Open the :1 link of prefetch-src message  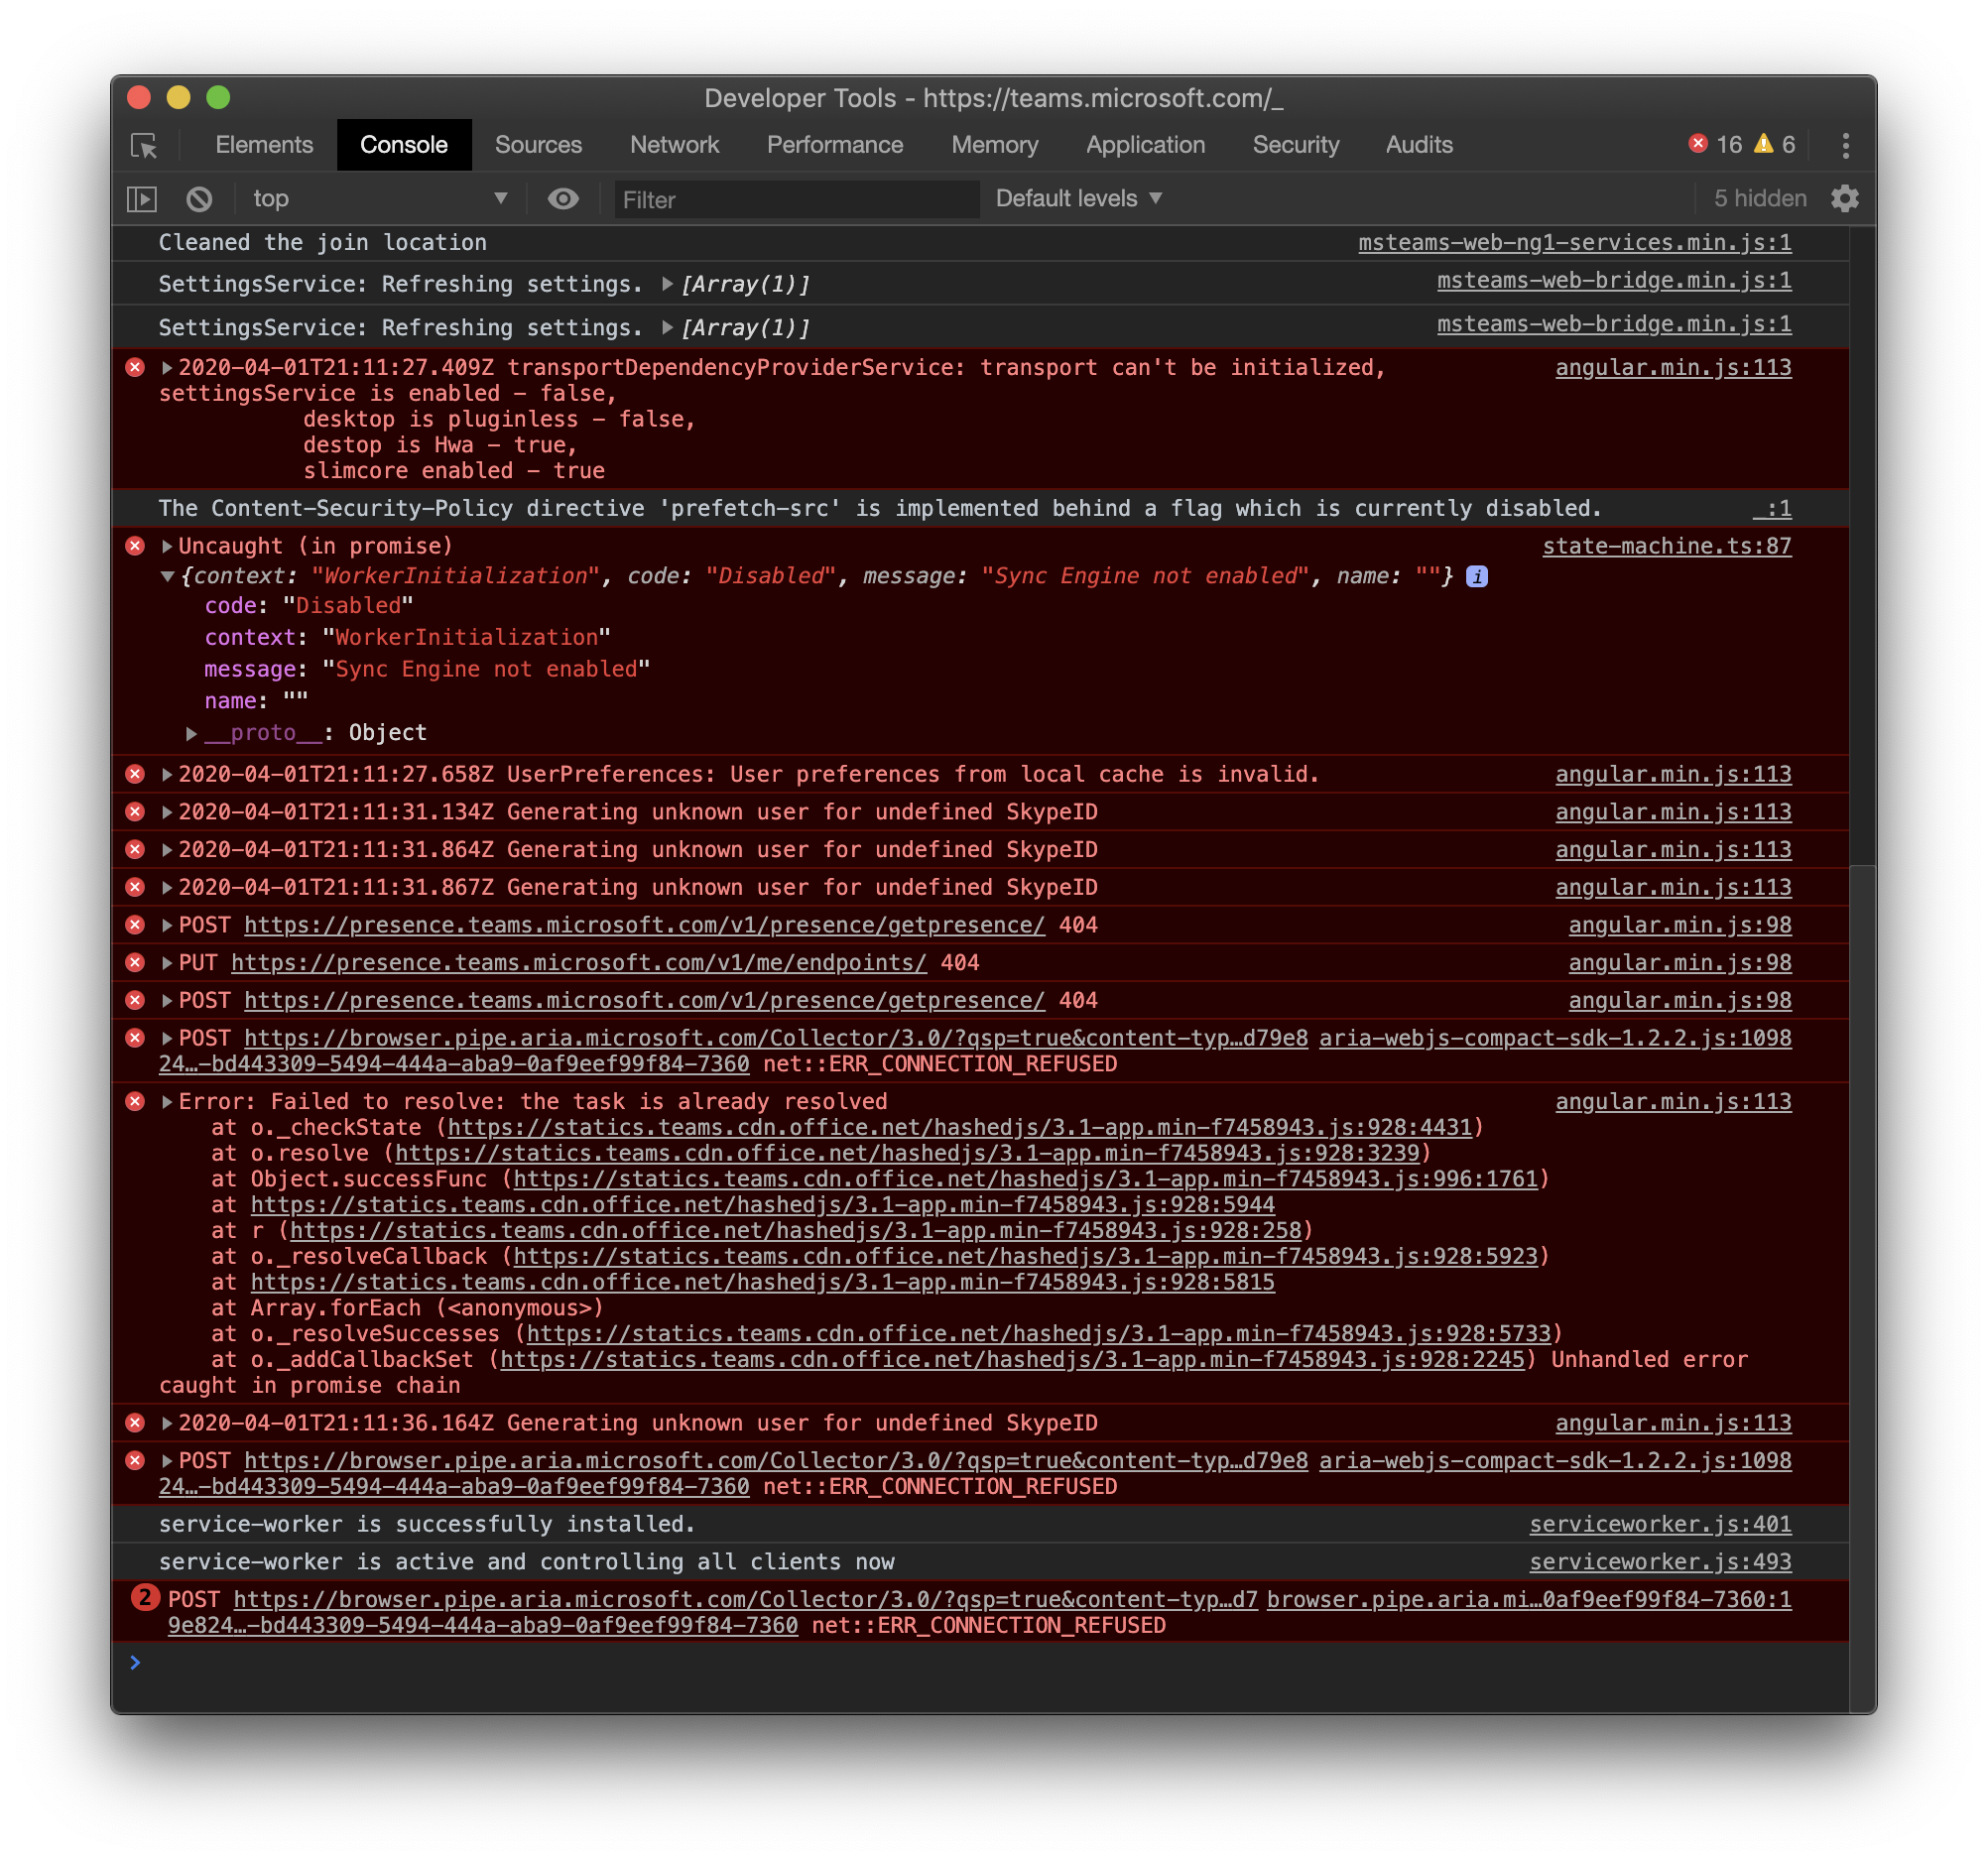(x=1772, y=509)
